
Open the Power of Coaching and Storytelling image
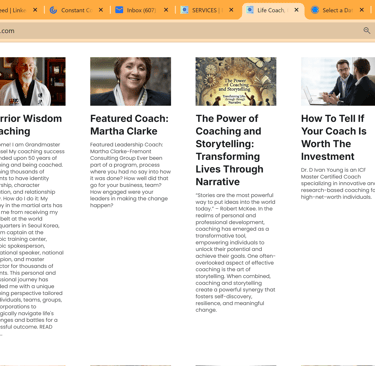236,81
